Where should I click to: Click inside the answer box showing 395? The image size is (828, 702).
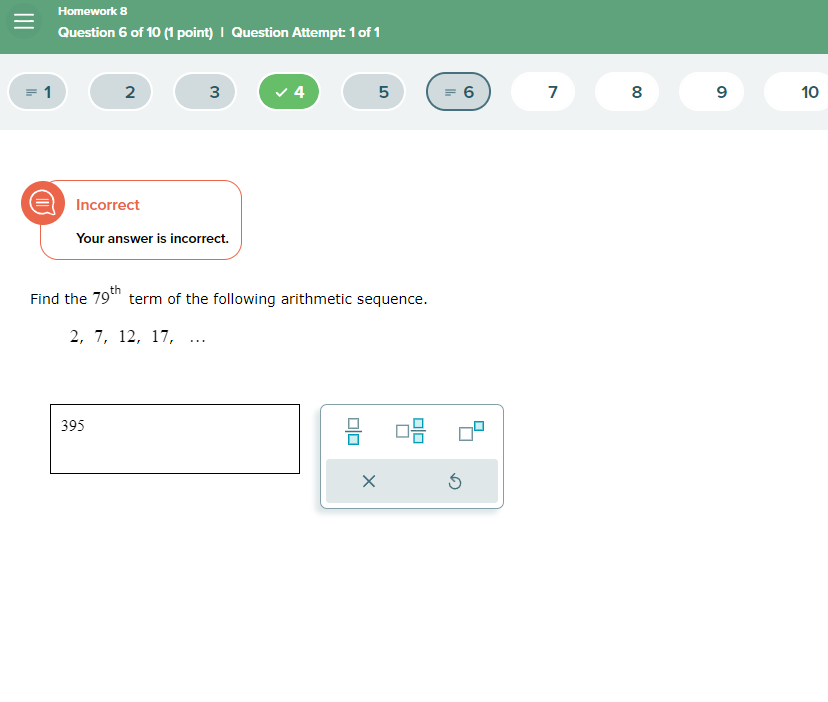(174, 438)
